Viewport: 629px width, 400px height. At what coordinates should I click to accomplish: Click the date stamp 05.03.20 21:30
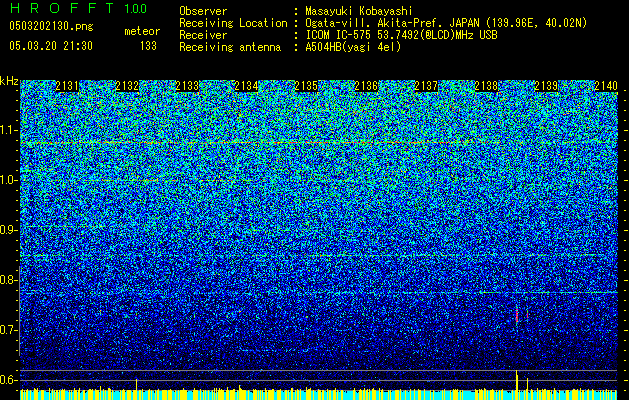(x=51, y=46)
